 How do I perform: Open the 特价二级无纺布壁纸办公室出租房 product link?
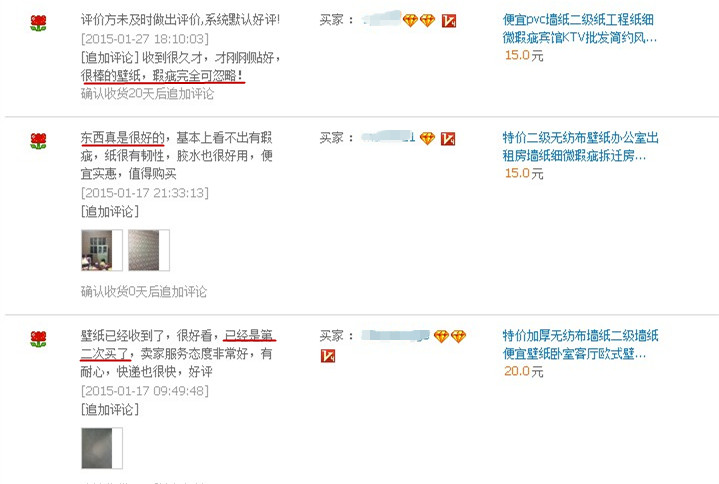click(580, 147)
